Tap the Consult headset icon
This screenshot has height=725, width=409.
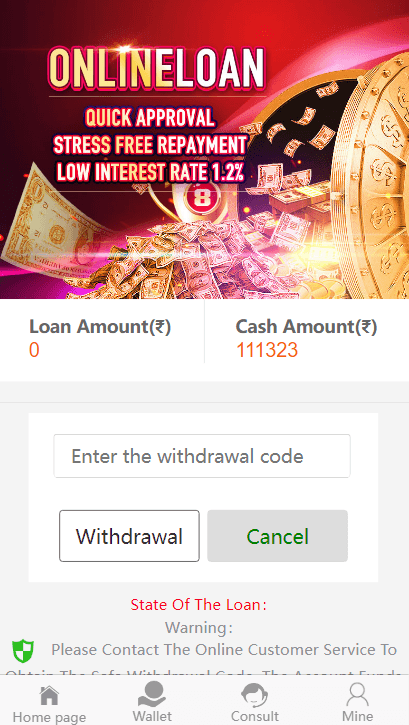click(x=255, y=696)
